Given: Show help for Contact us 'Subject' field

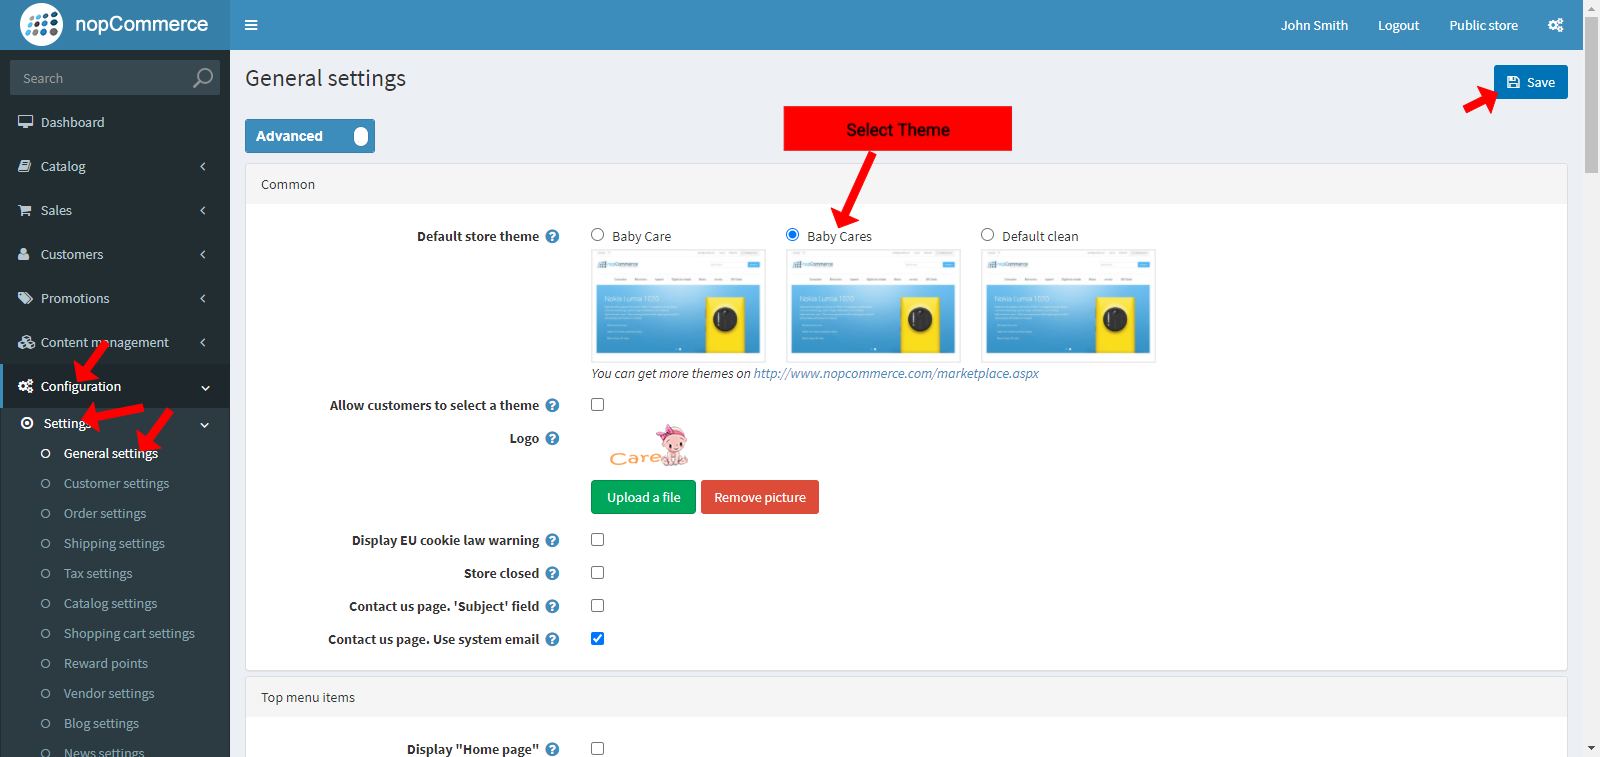Looking at the screenshot, I should (x=552, y=606).
